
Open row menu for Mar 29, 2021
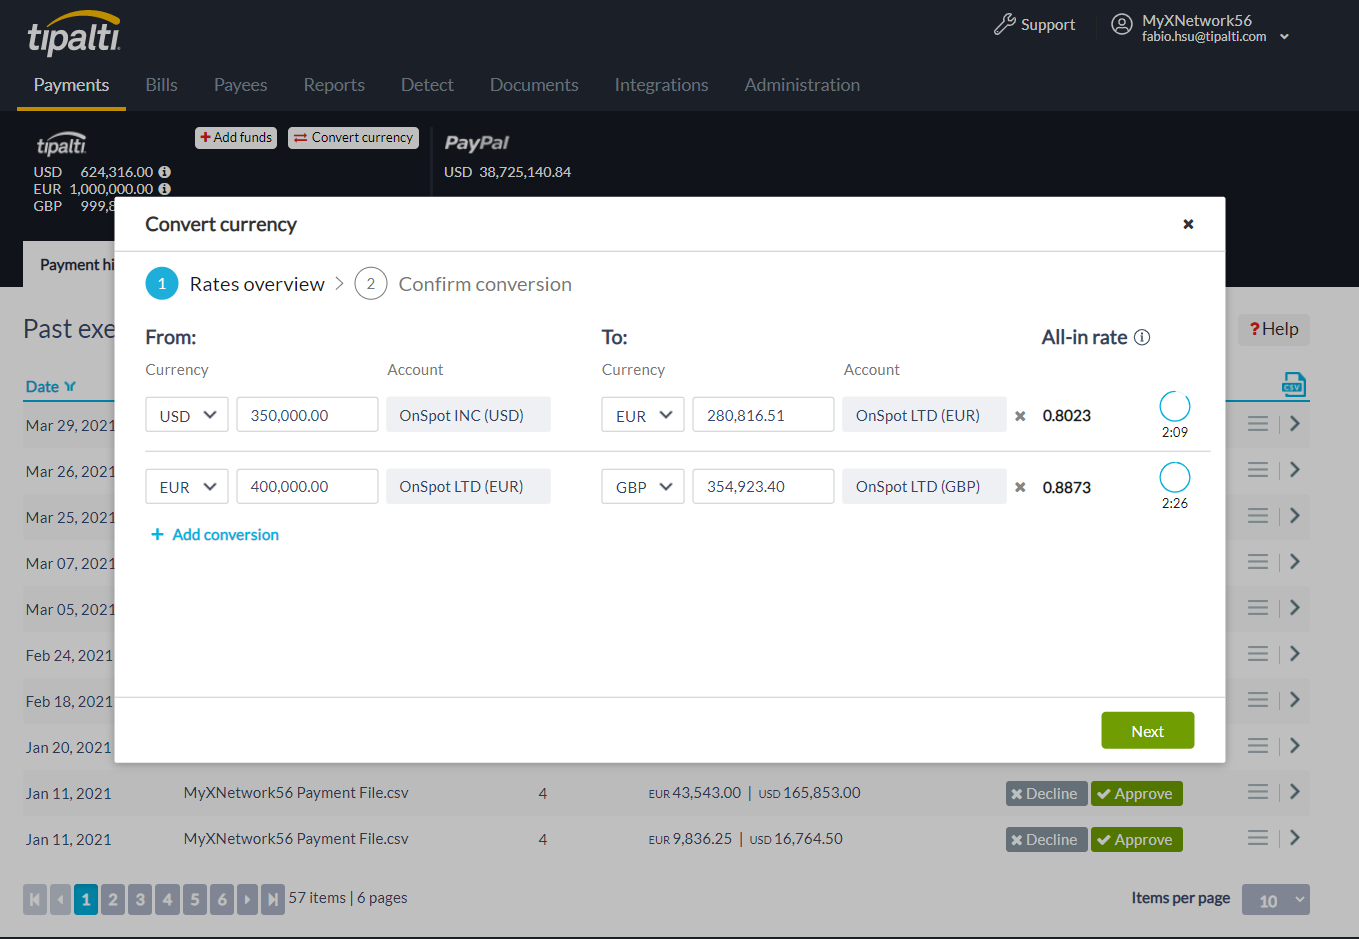point(1258,424)
